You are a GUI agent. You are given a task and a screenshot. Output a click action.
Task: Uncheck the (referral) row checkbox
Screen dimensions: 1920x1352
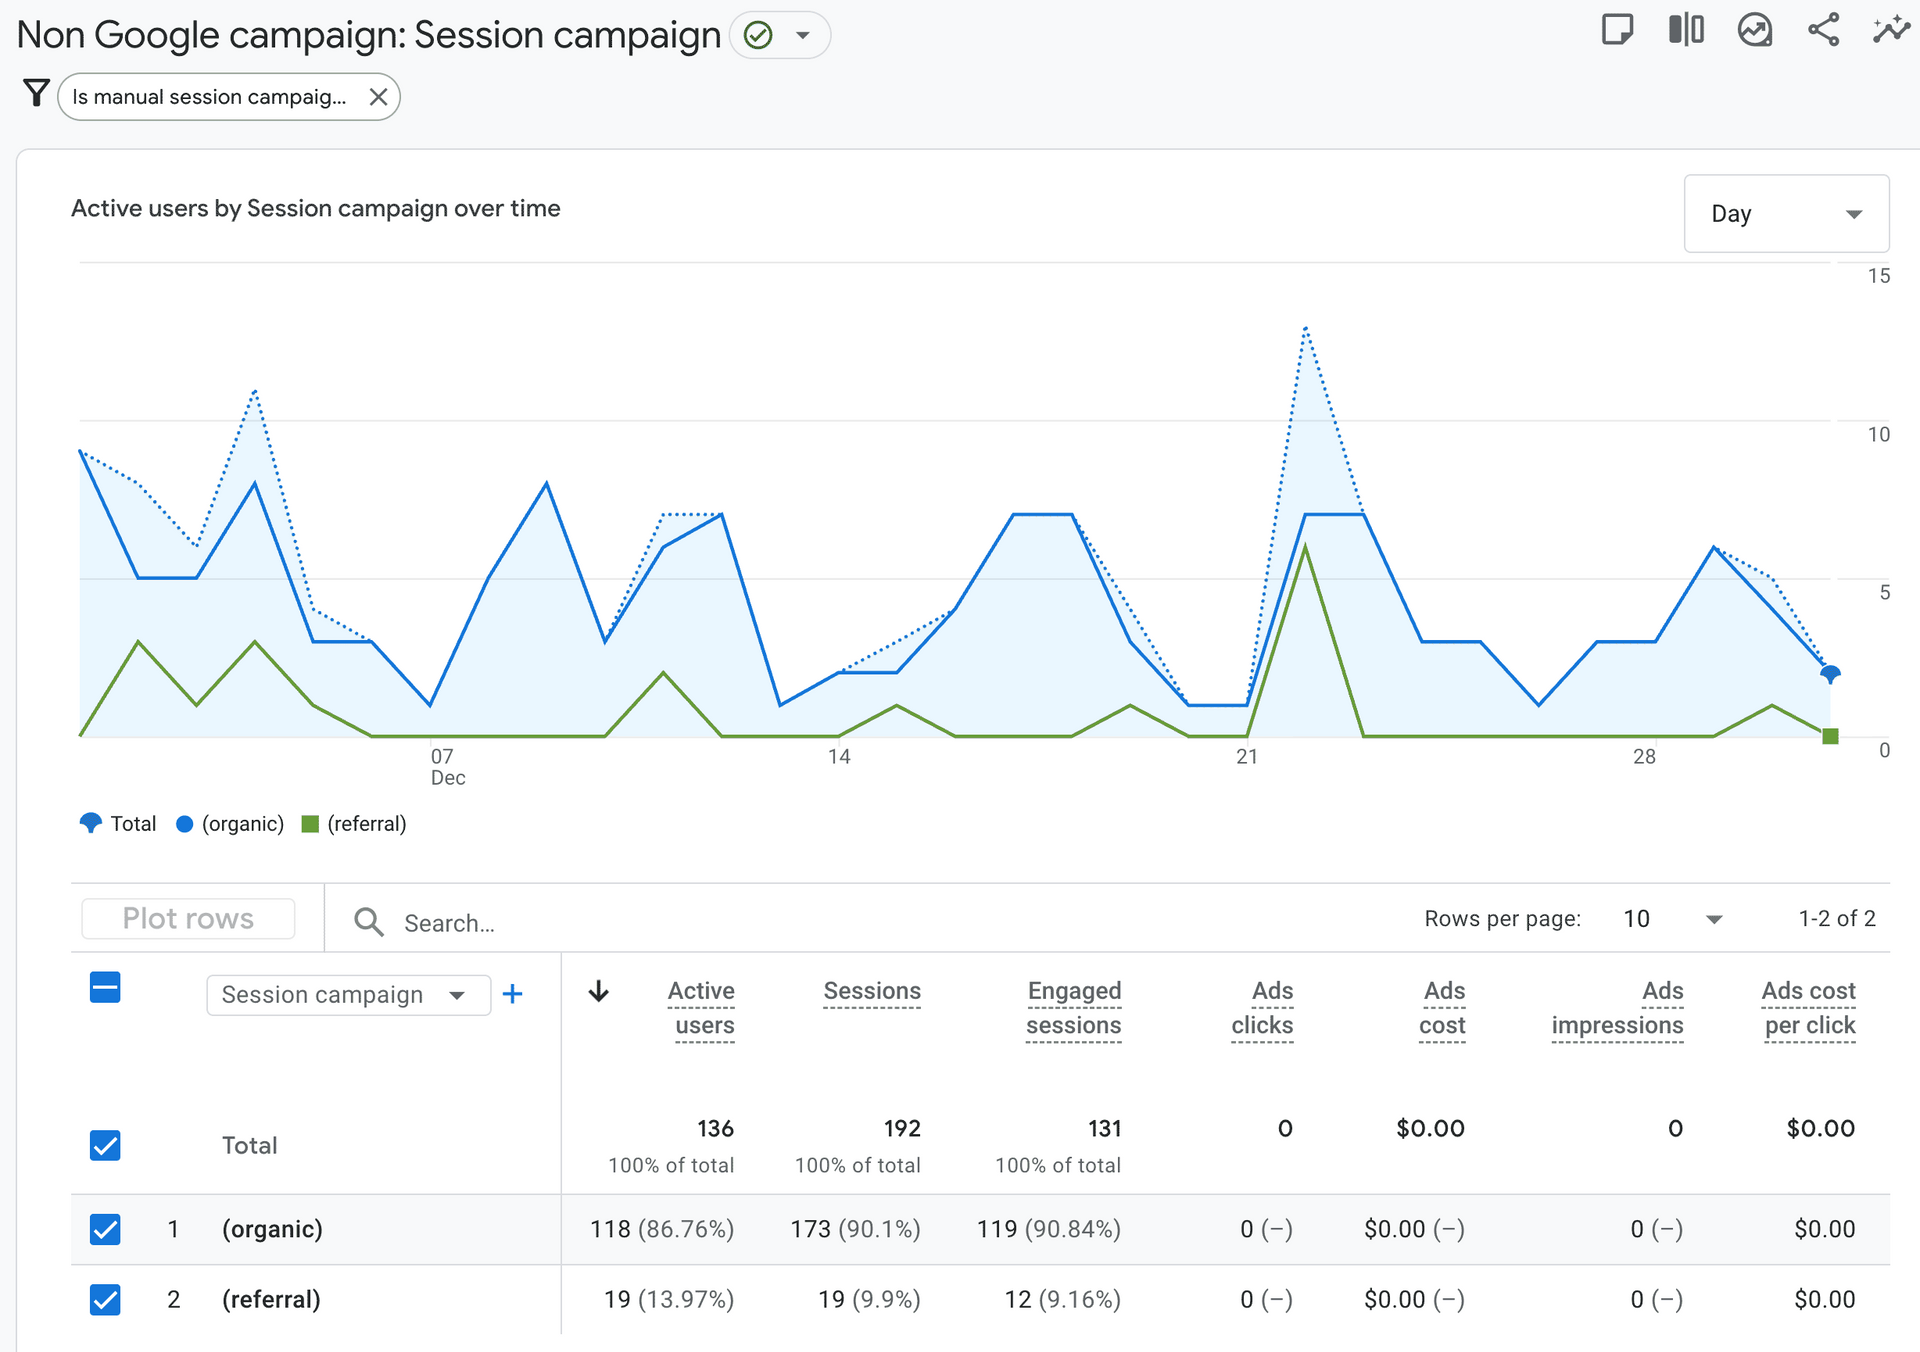[x=105, y=1299]
